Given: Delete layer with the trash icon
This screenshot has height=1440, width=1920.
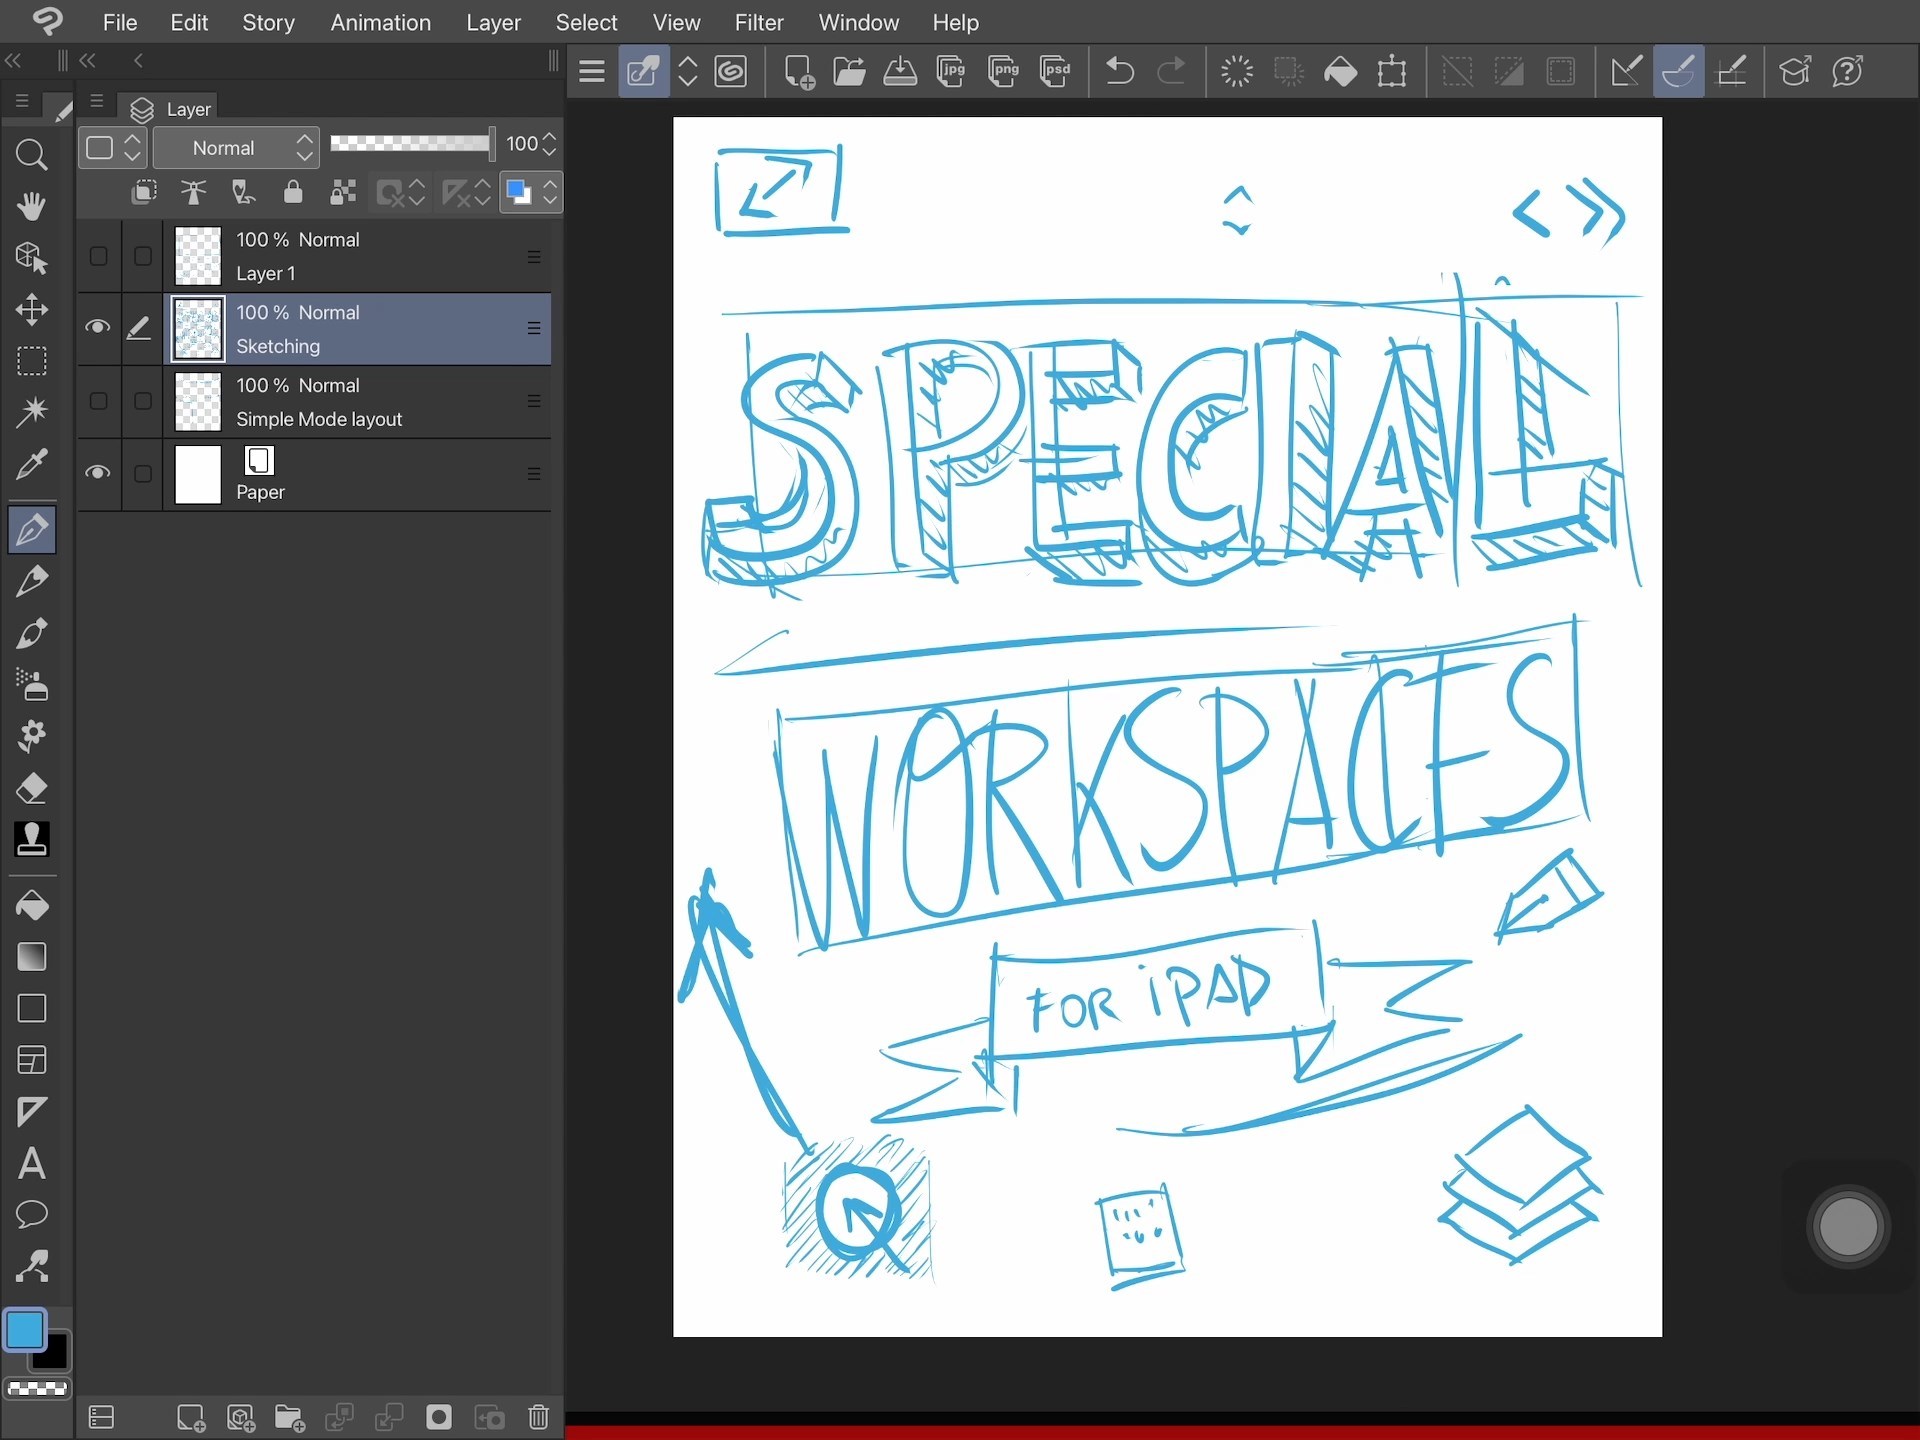Looking at the screenshot, I should tap(538, 1417).
